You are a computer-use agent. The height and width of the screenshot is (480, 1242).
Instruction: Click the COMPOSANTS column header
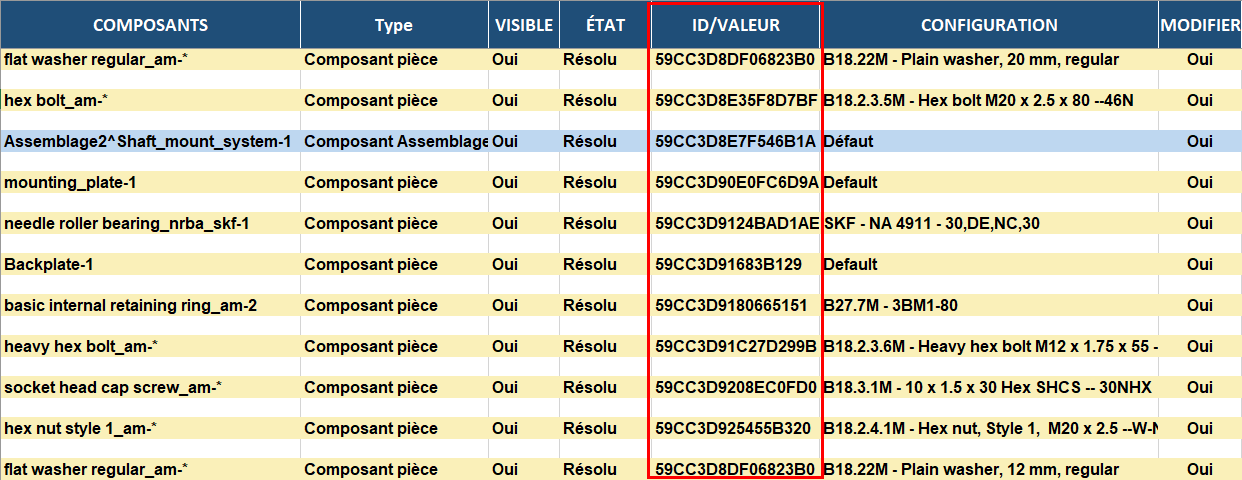tap(150, 25)
